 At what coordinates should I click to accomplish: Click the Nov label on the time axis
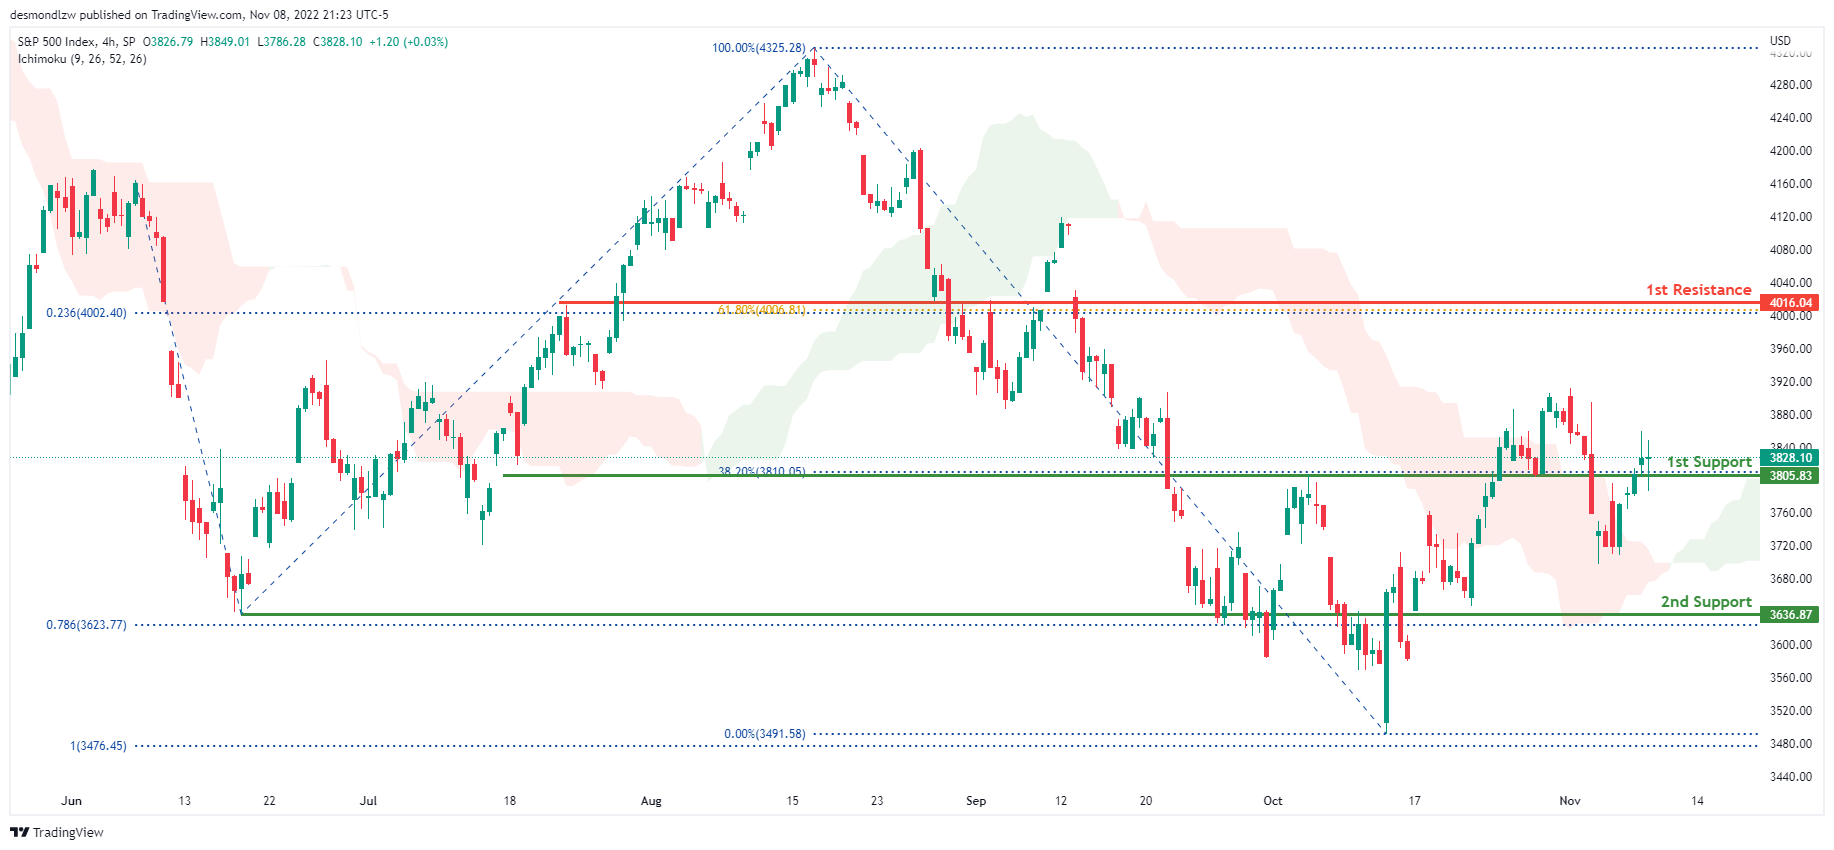(1570, 801)
